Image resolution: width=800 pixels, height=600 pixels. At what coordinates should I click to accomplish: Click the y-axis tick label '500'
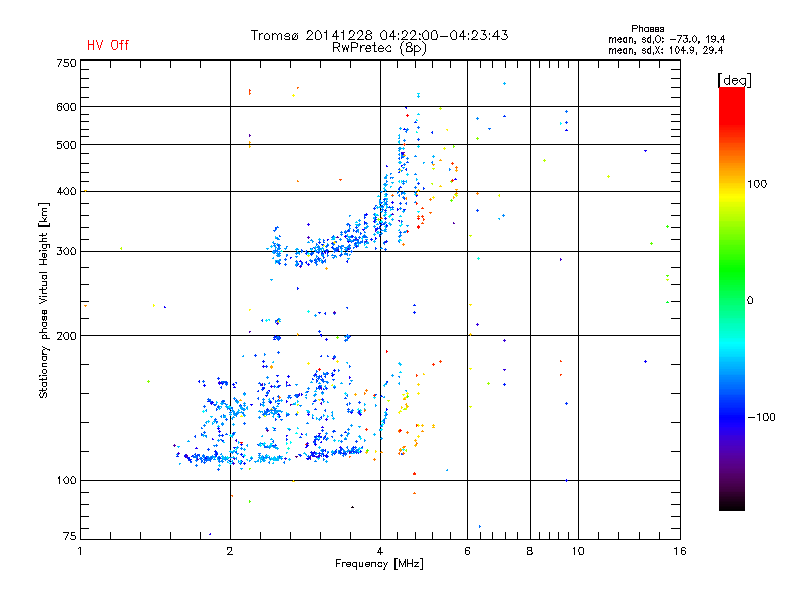[66, 145]
